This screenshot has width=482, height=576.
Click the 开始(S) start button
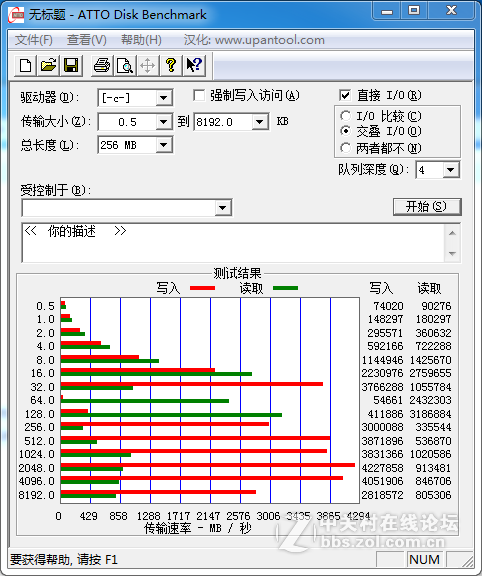coord(427,207)
